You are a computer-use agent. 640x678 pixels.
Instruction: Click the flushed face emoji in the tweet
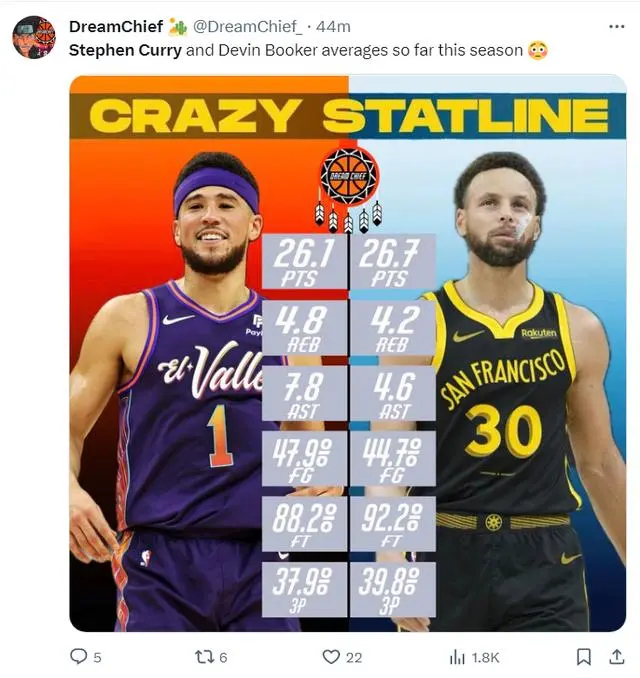coord(536,49)
